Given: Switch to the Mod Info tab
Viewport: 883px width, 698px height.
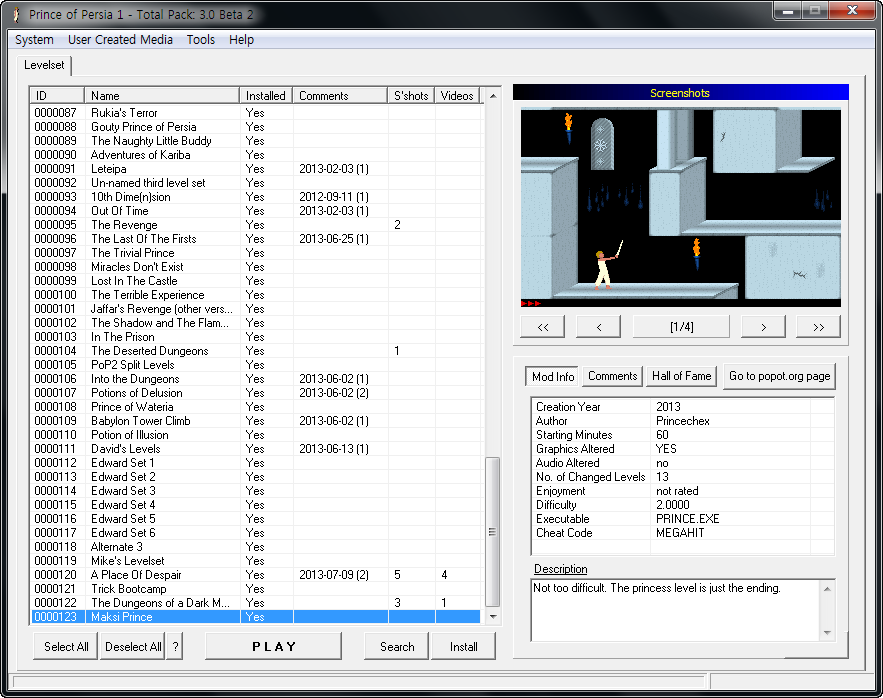Looking at the screenshot, I should [x=553, y=377].
